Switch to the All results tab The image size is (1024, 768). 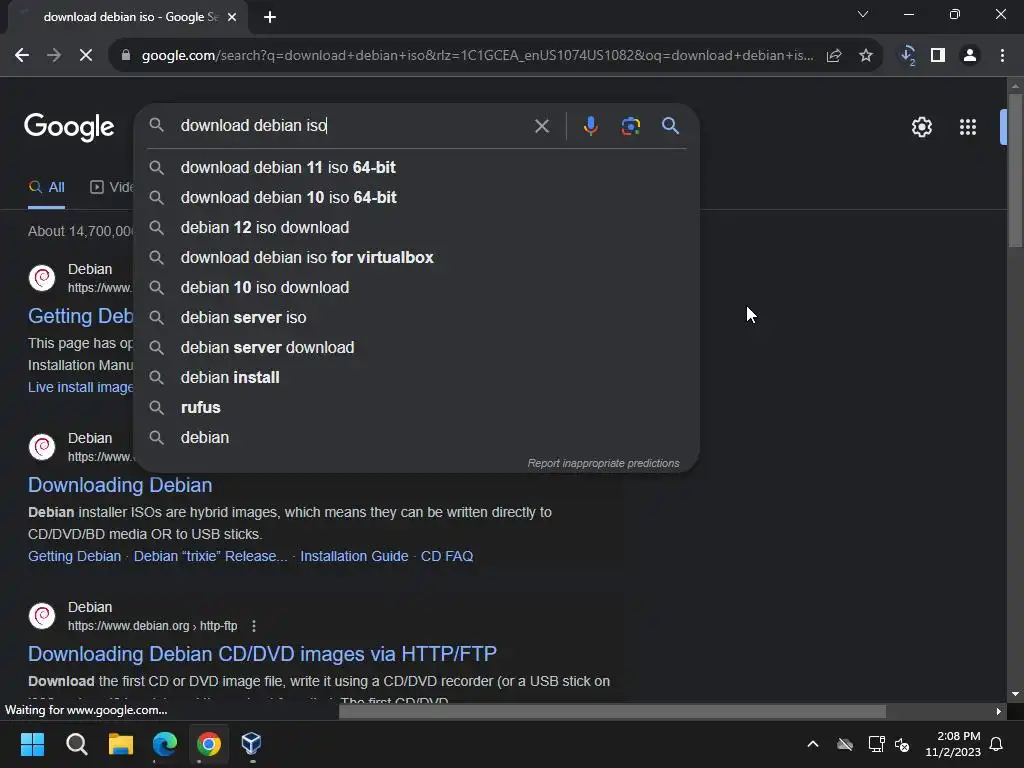pyautogui.click(x=46, y=187)
